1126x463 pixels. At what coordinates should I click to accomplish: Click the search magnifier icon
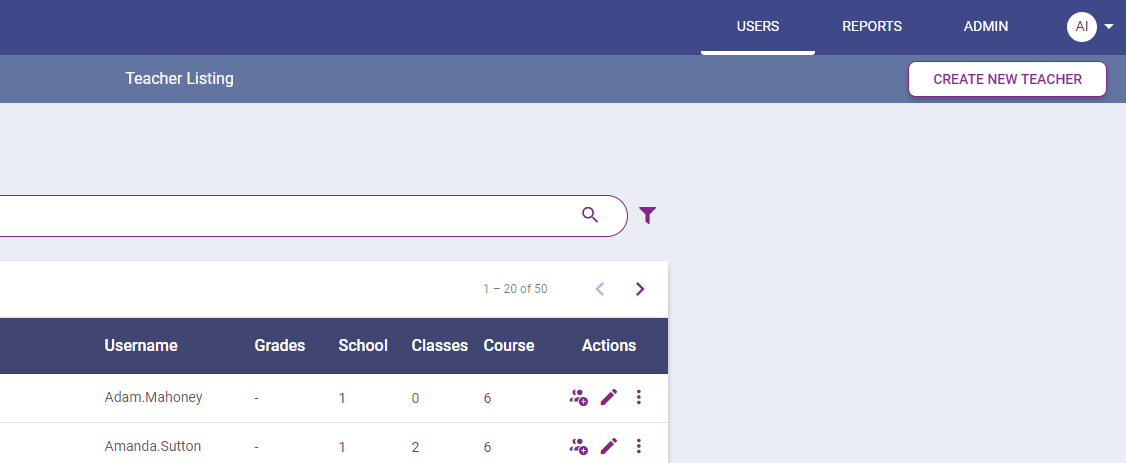590,215
